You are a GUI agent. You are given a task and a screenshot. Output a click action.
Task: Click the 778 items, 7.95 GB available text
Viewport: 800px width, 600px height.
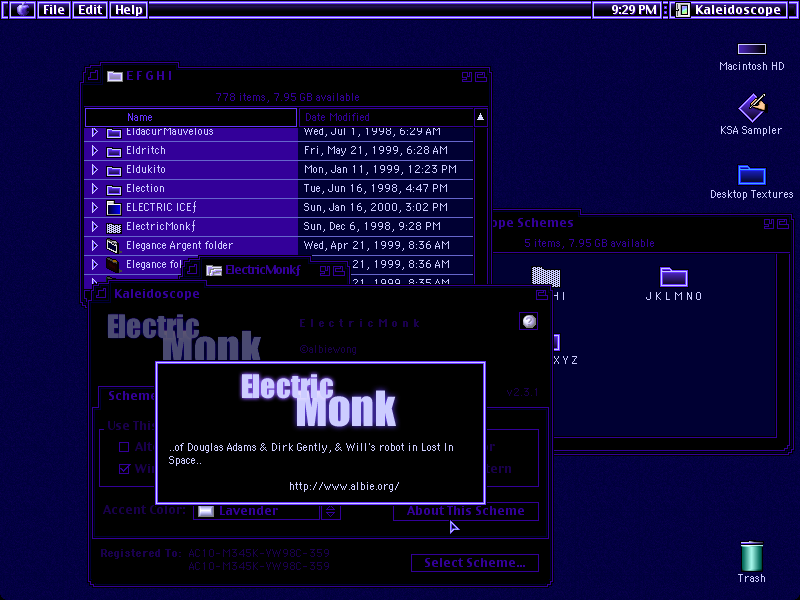pos(288,97)
